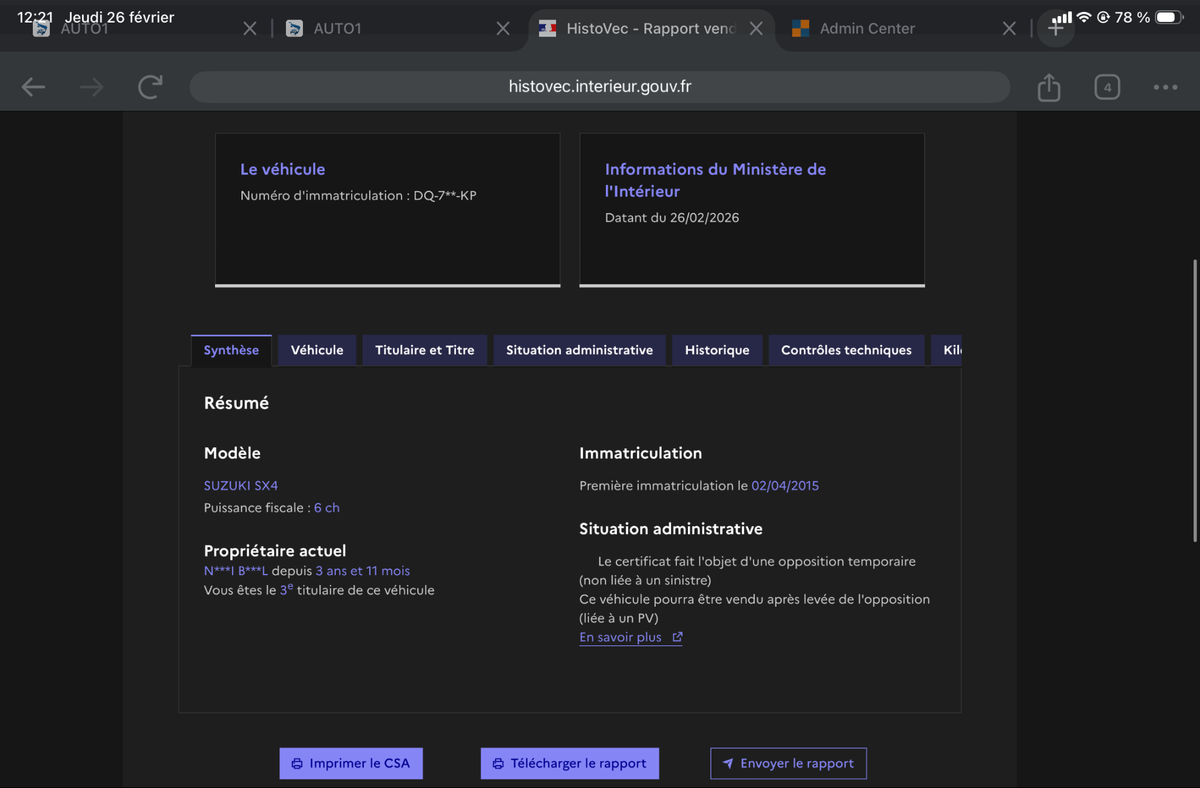
Task: Click the Imprimer le CSA button
Action: click(x=351, y=763)
